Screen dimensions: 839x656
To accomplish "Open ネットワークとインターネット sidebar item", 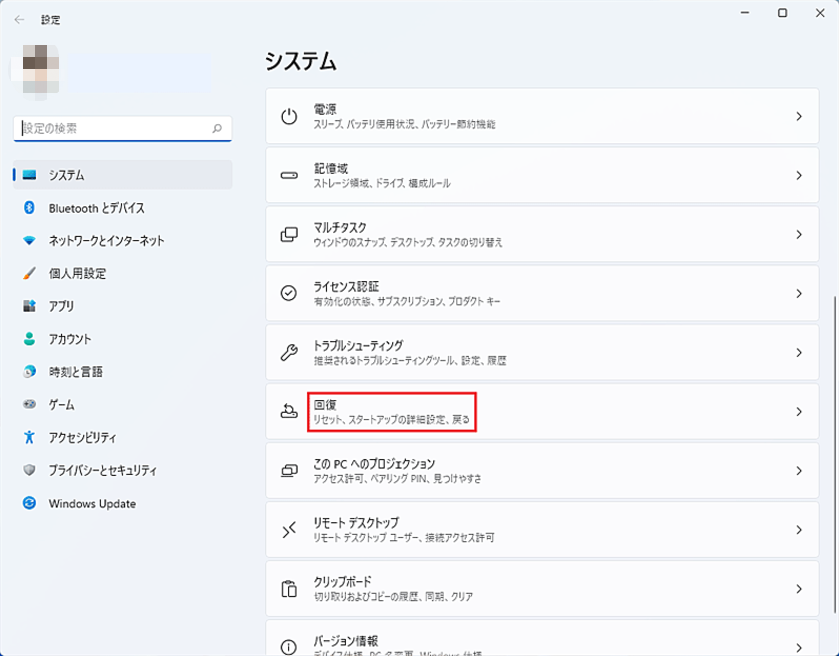I will point(107,241).
